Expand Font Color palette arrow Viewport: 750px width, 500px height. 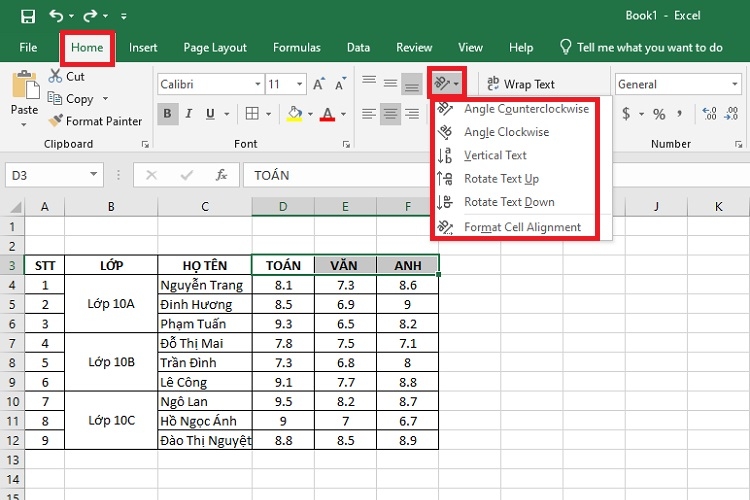pos(343,114)
